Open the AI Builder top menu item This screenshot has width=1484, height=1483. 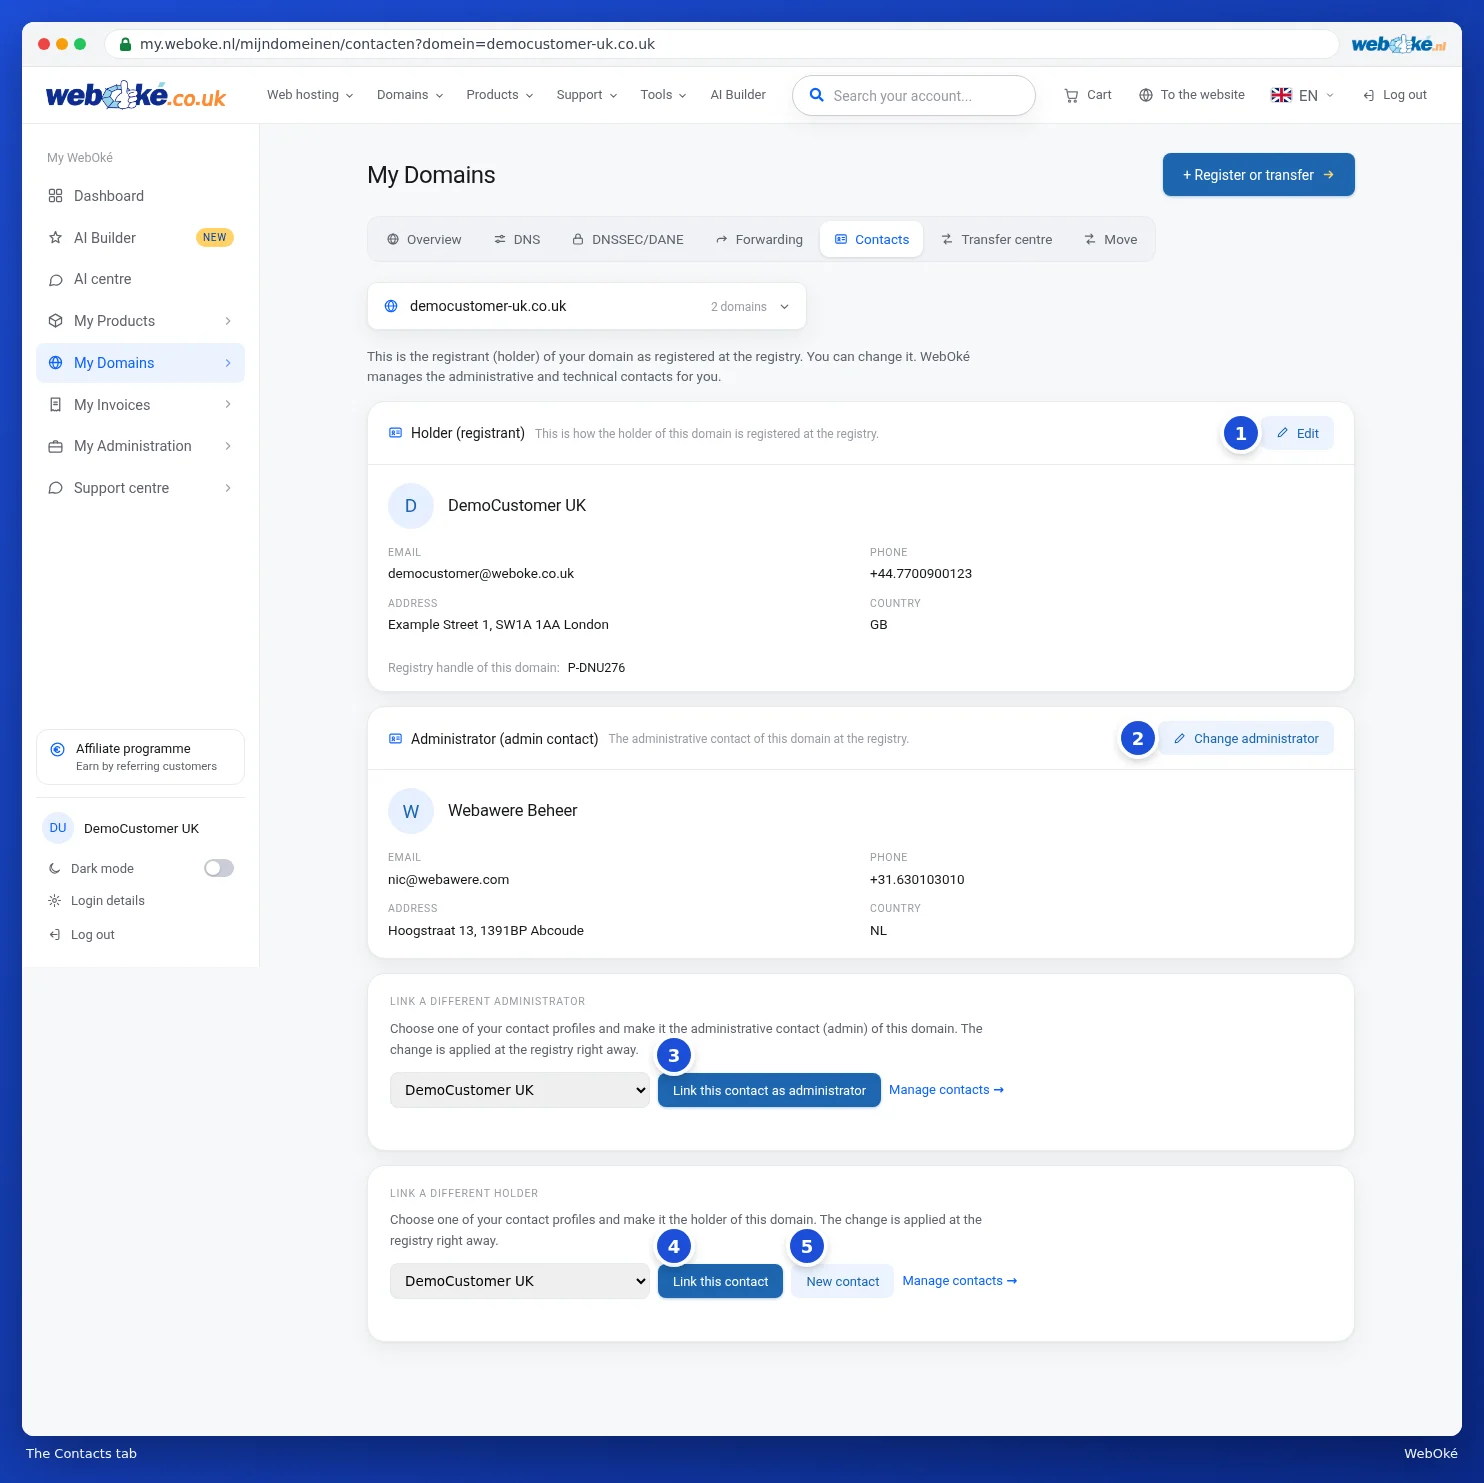[738, 95]
